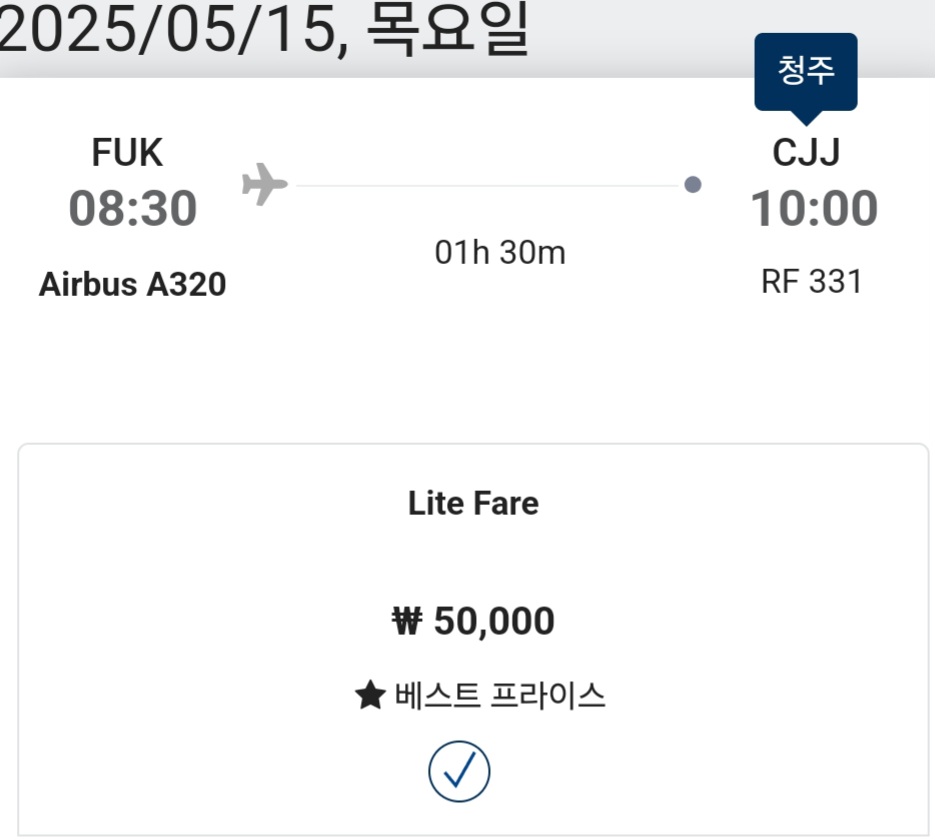Toggle the Lite Fare checkmark circle
Viewport: 935px width, 840px height.
459,771
